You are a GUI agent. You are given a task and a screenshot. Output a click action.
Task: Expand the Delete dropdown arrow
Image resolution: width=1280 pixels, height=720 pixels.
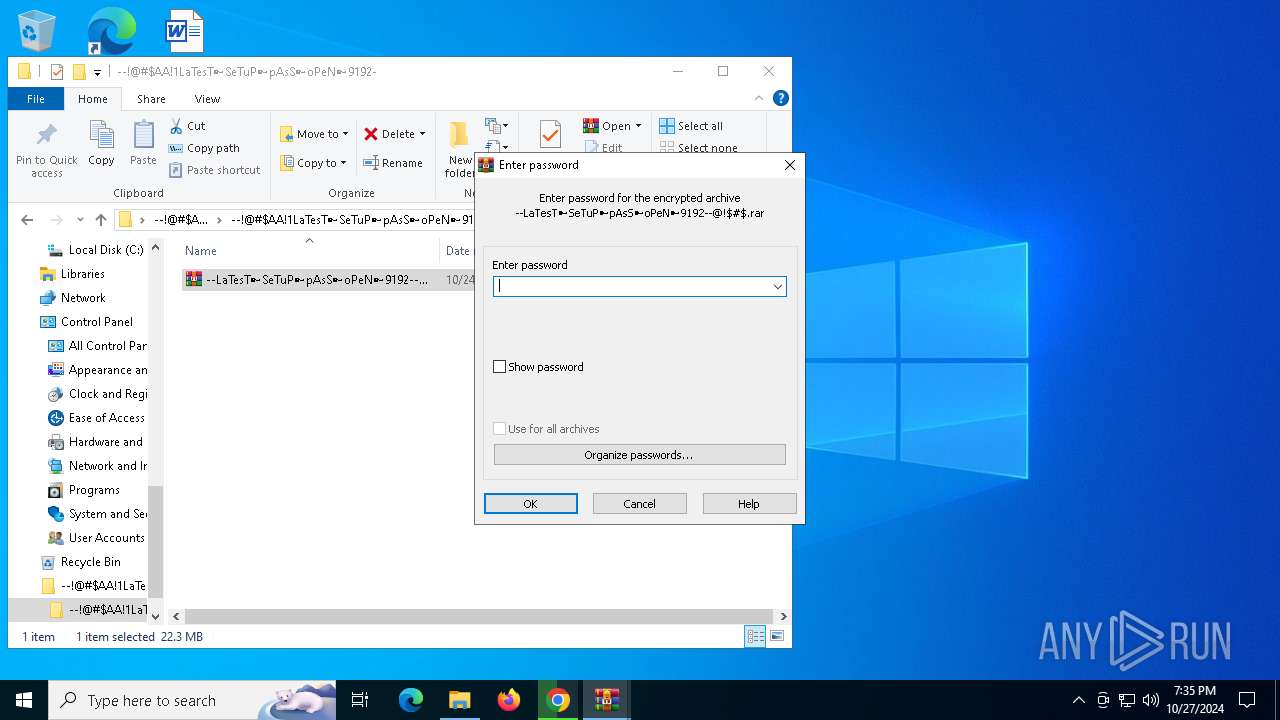pos(422,134)
